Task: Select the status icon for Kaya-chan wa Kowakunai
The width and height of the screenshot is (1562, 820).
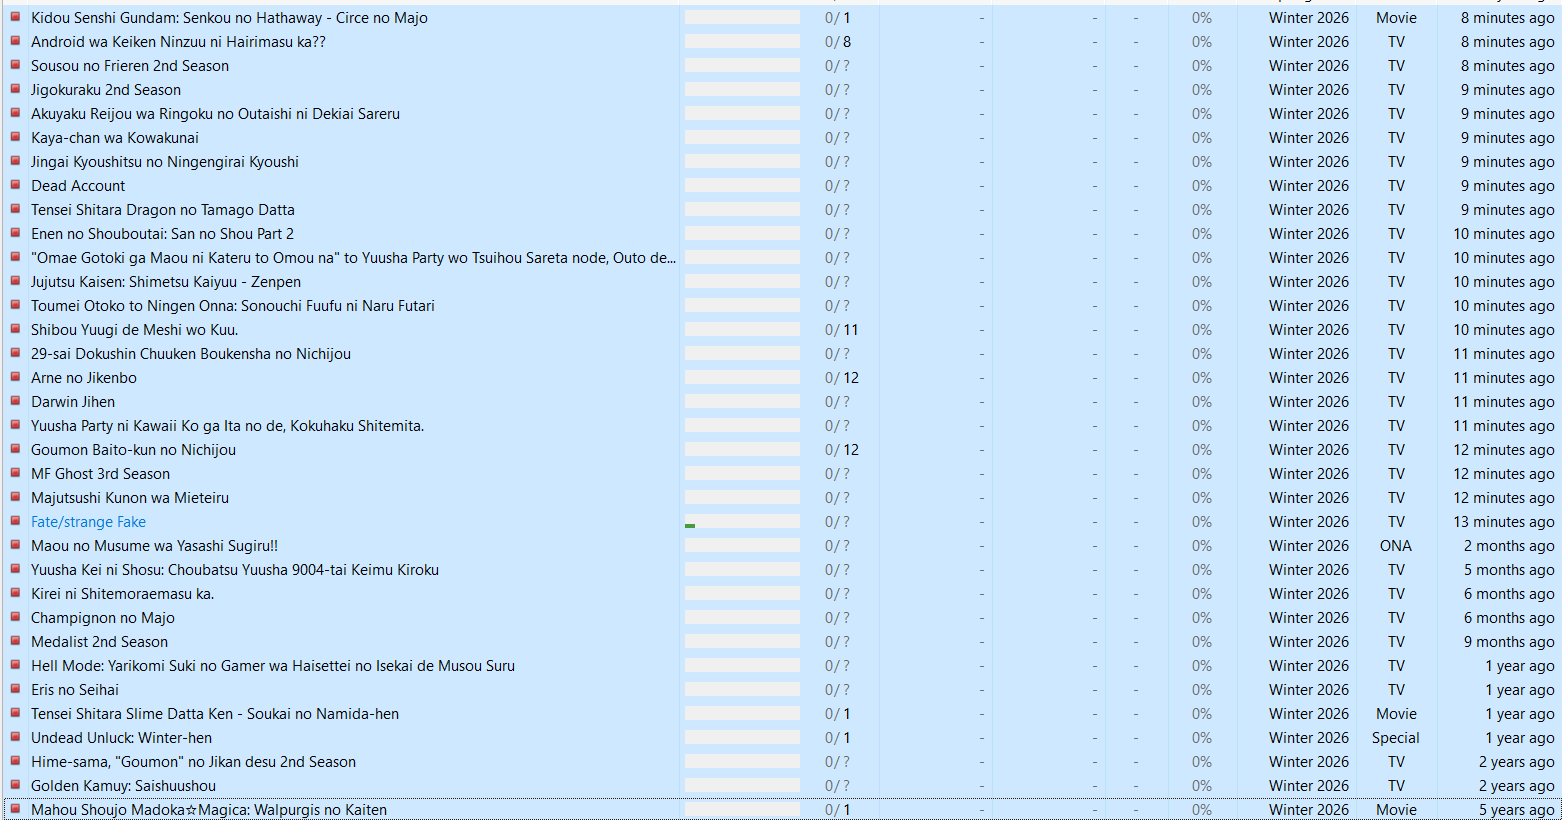Action: point(15,137)
